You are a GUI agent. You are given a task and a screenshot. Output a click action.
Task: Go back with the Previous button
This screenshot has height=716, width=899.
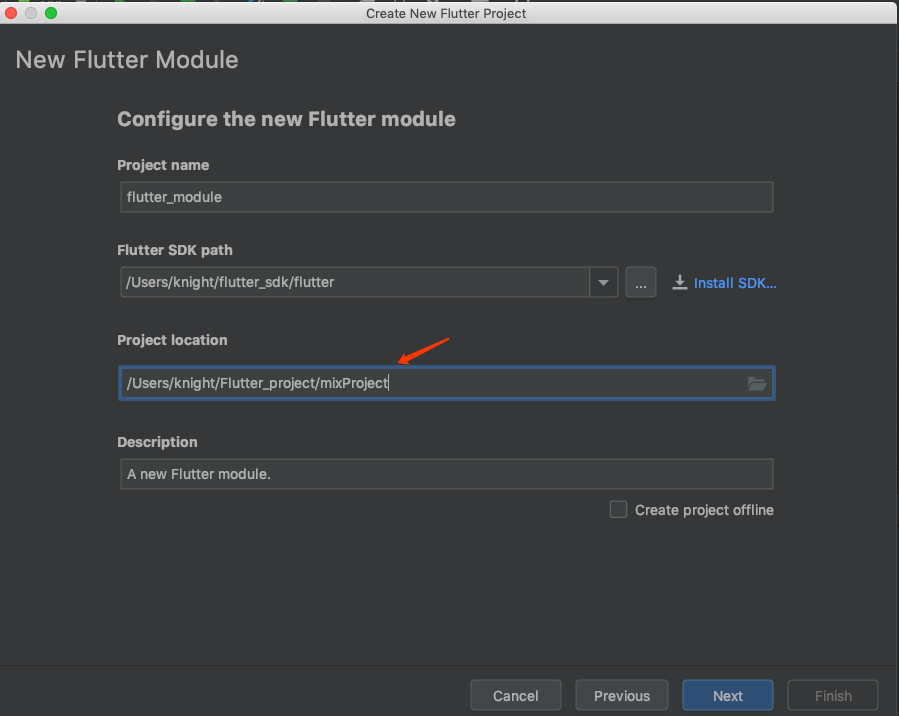pyautogui.click(x=622, y=695)
